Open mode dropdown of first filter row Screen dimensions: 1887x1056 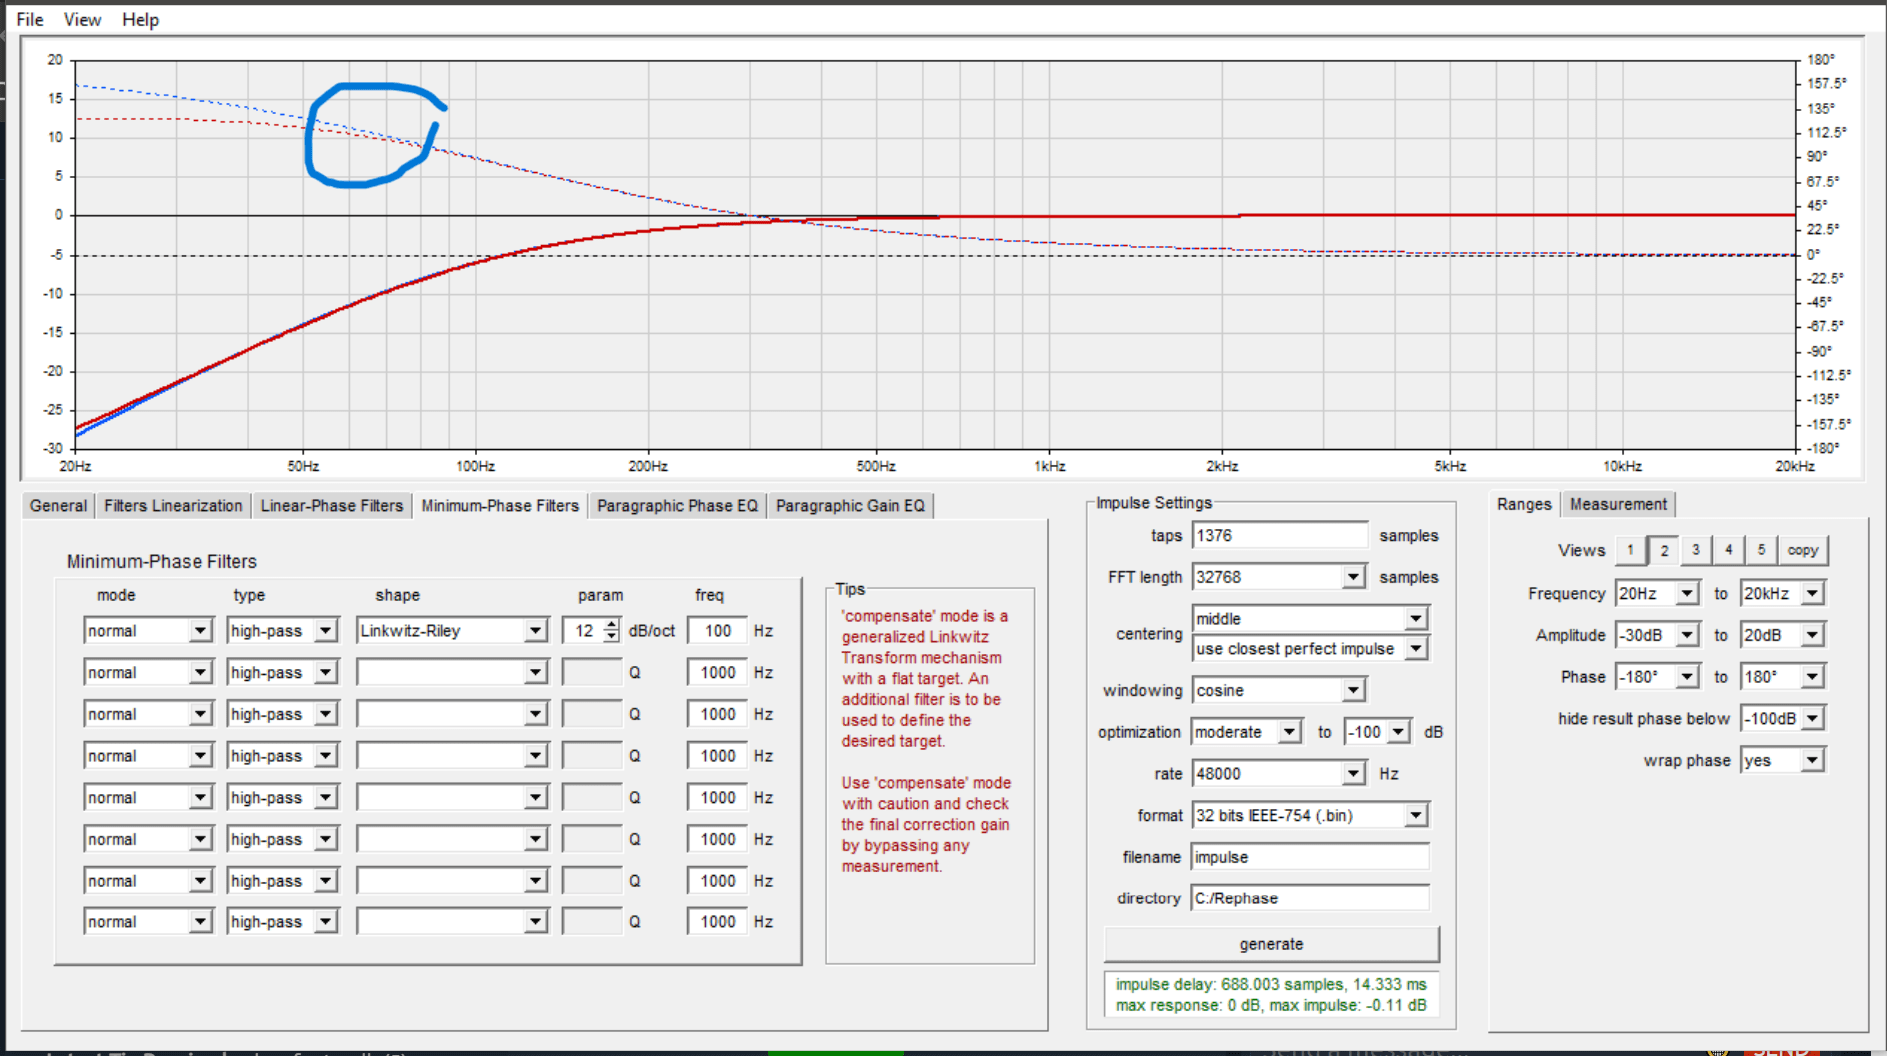click(x=200, y=631)
